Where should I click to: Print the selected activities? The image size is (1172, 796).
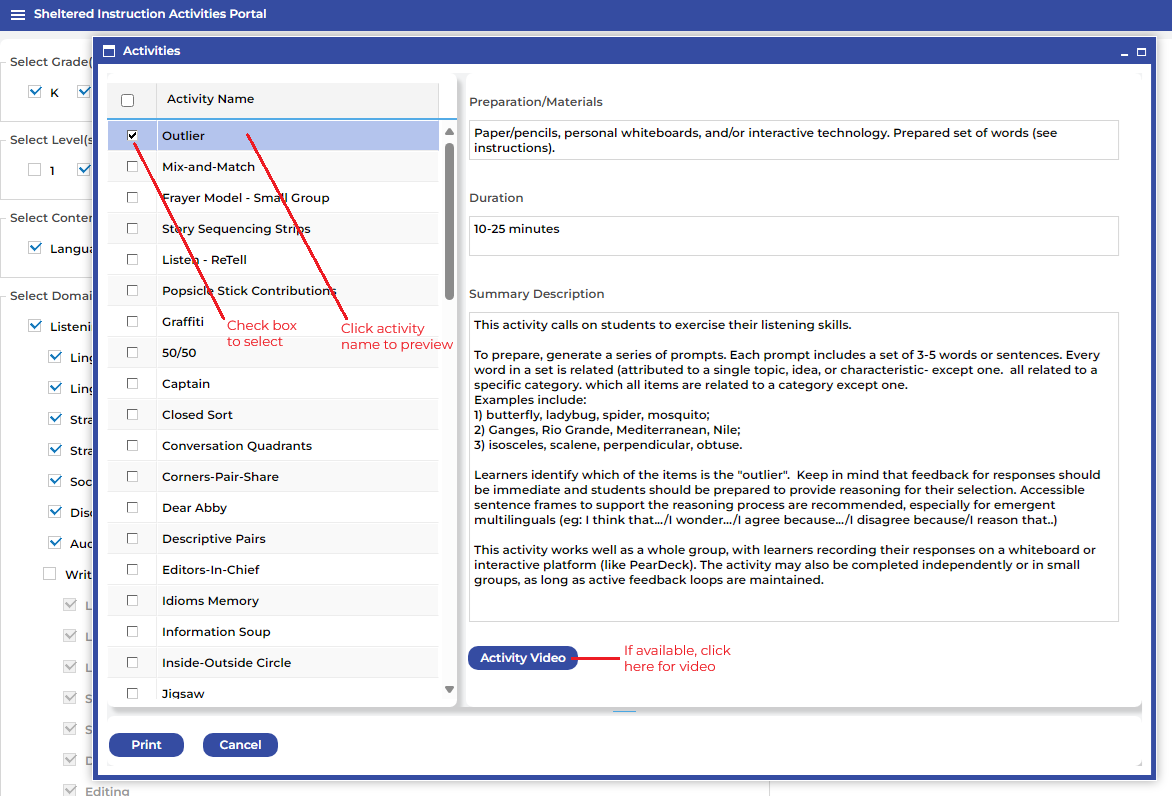pyautogui.click(x=146, y=744)
